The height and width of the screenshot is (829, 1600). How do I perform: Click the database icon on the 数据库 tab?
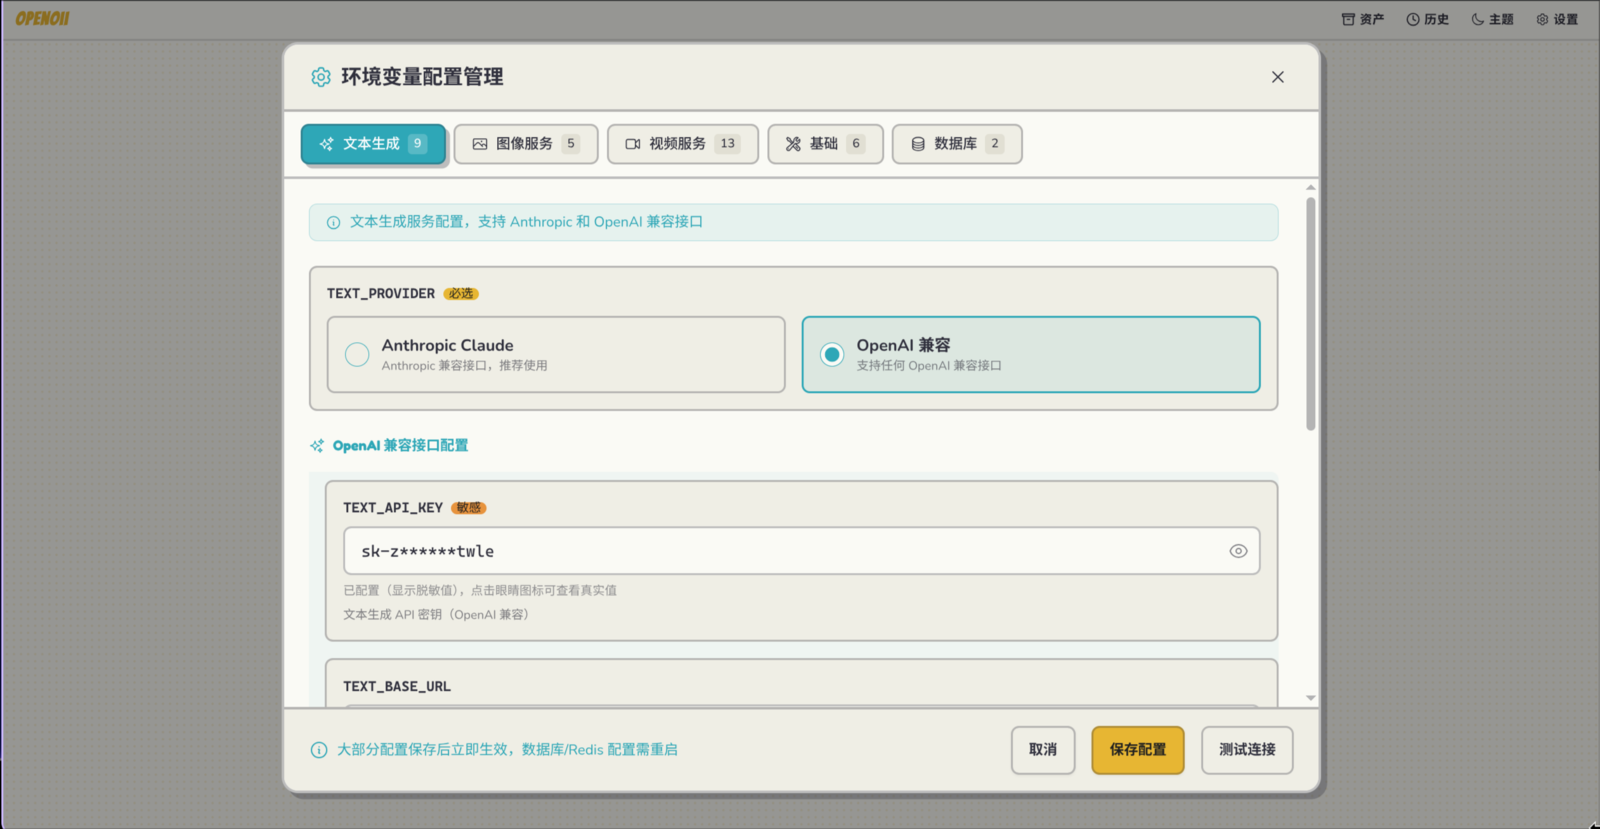click(x=918, y=144)
